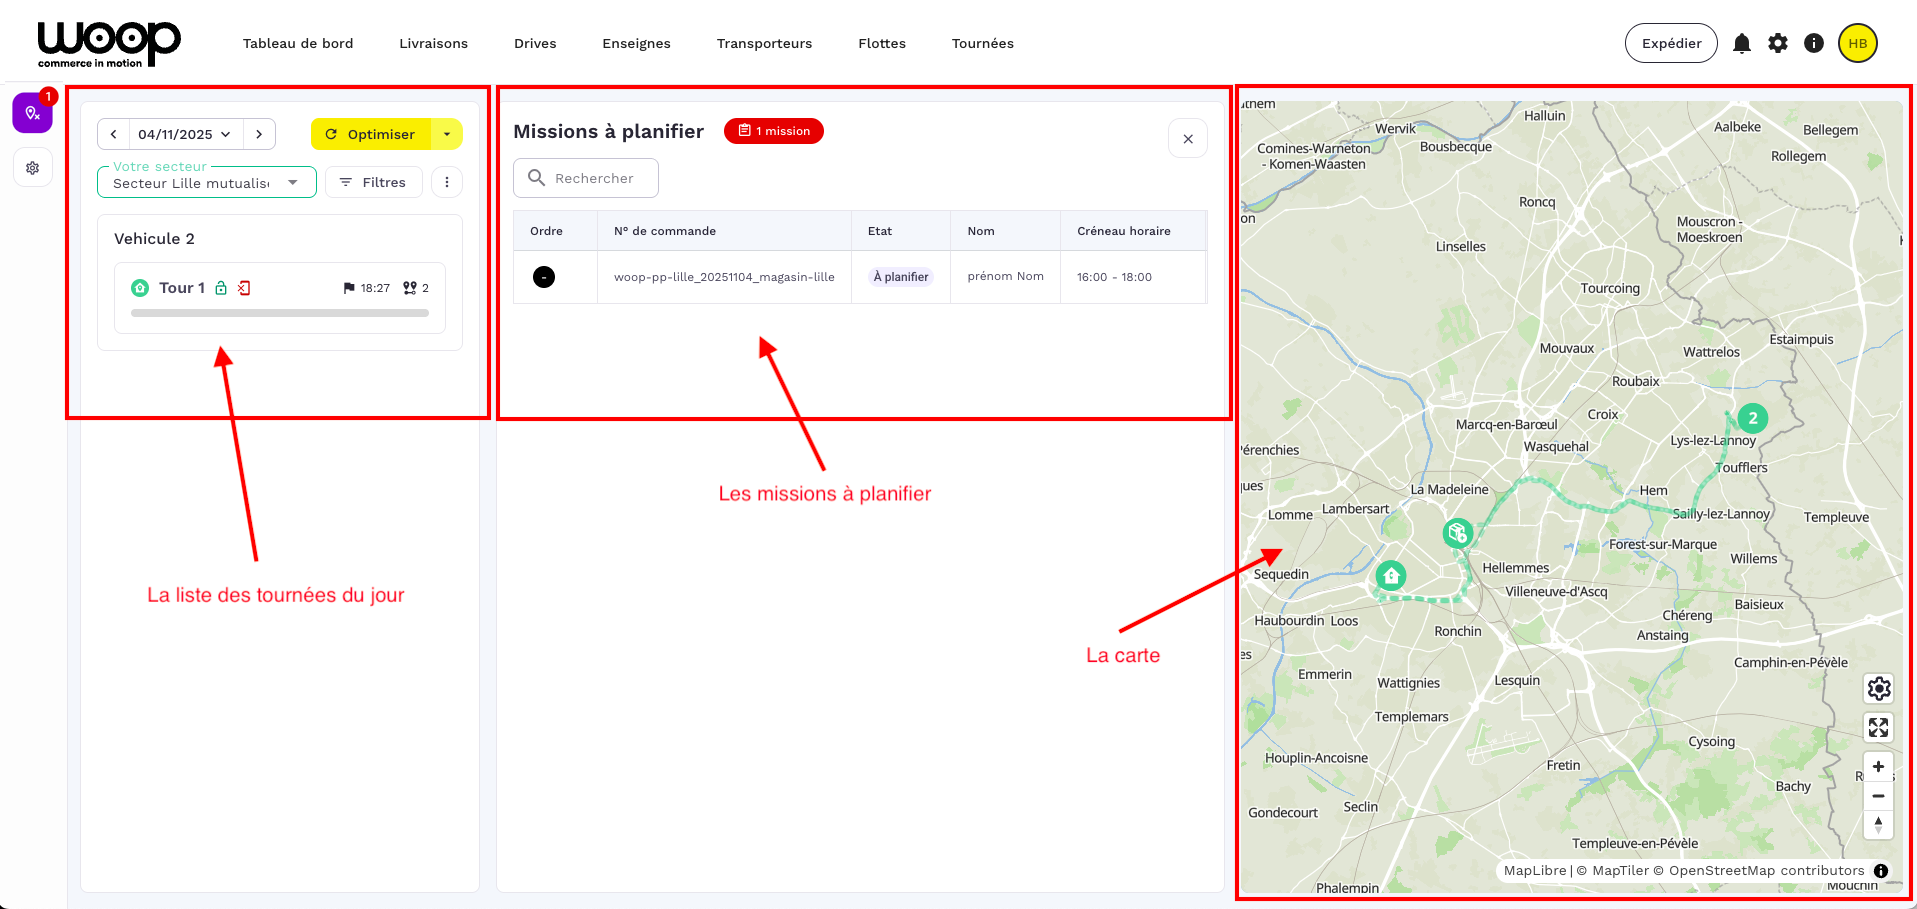Image resolution: width=1917 pixels, height=909 pixels.
Task: Click the Expédier button
Action: click(1670, 43)
